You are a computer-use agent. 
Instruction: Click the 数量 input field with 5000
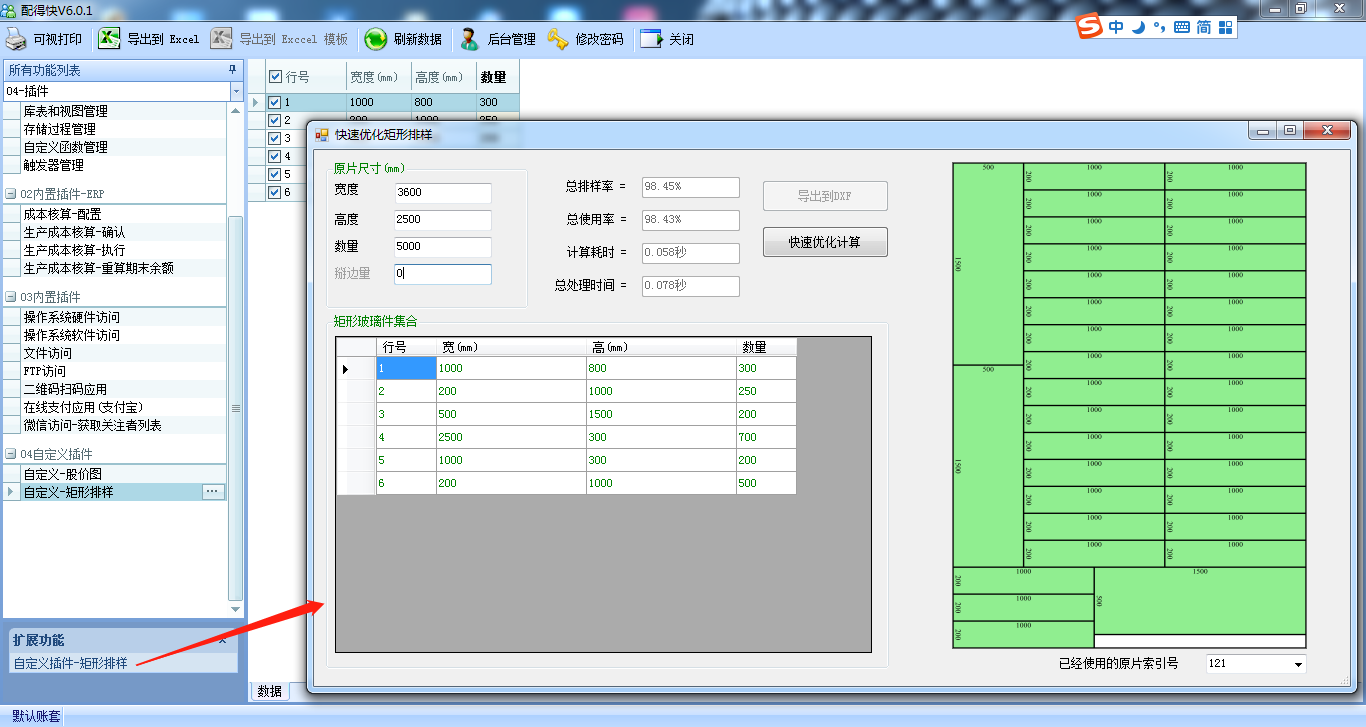coord(442,247)
